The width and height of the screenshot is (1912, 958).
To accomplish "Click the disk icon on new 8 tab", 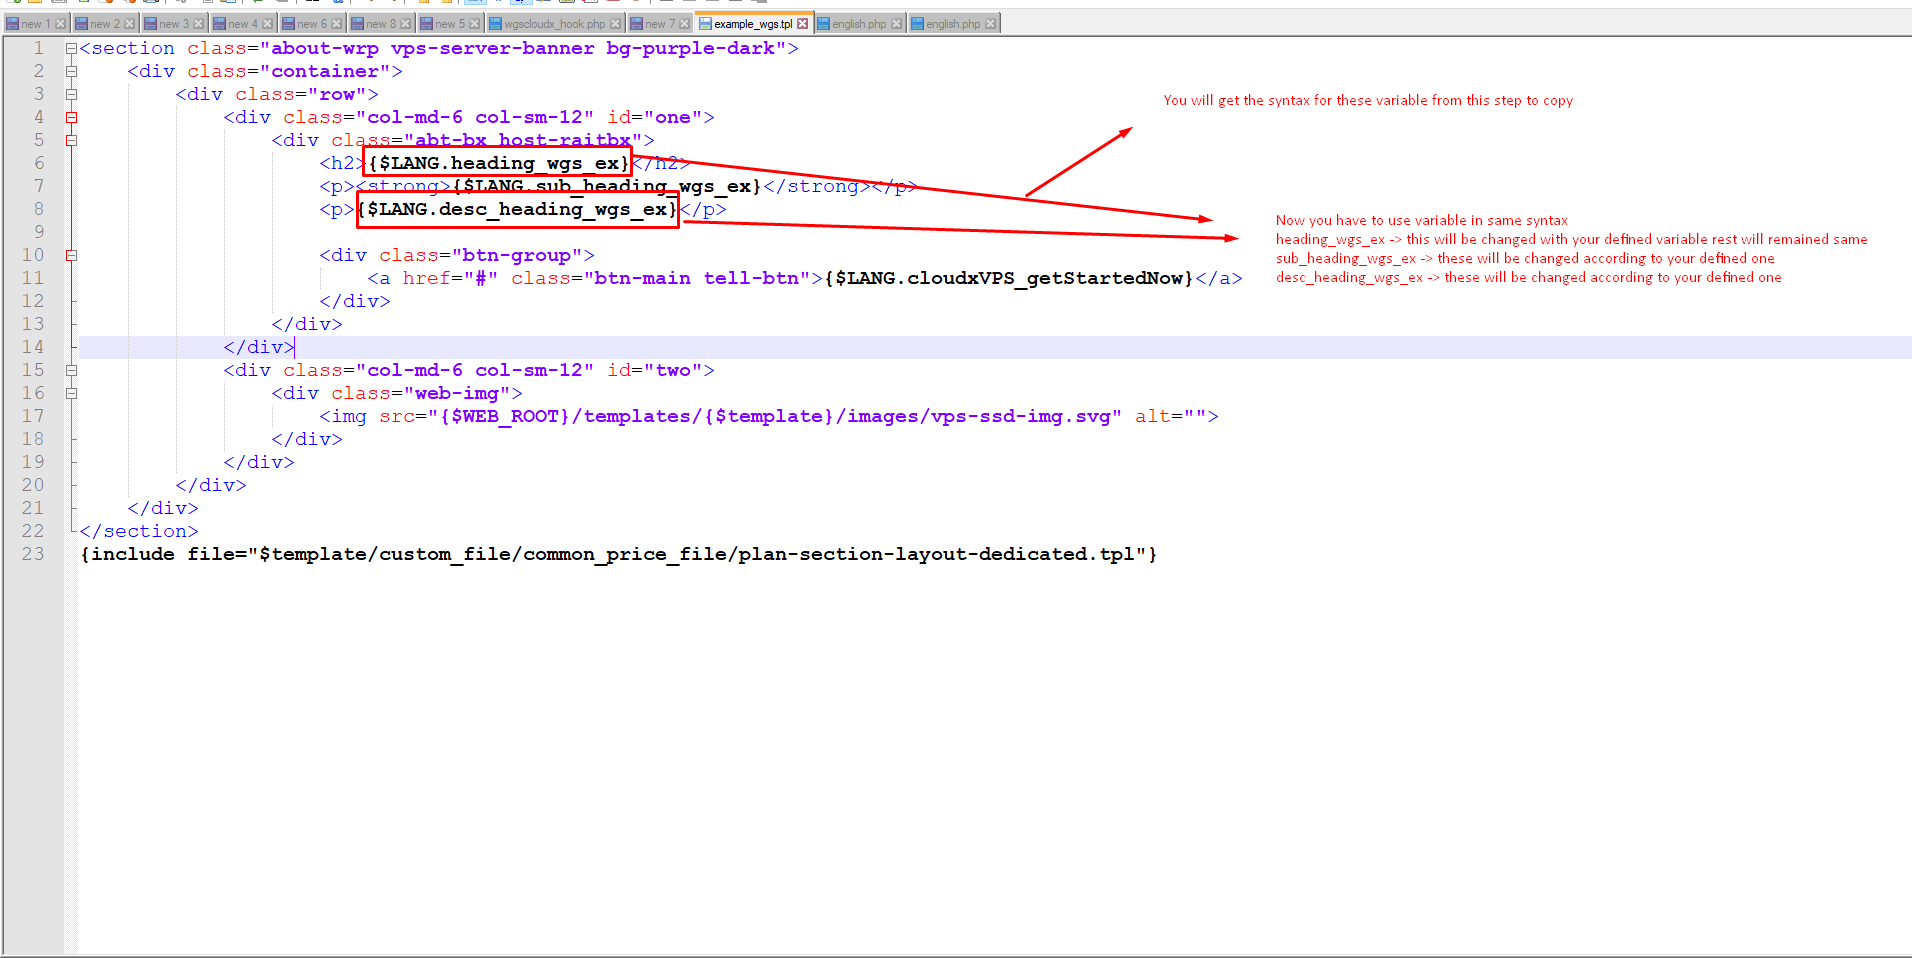I will pyautogui.click(x=357, y=24).
